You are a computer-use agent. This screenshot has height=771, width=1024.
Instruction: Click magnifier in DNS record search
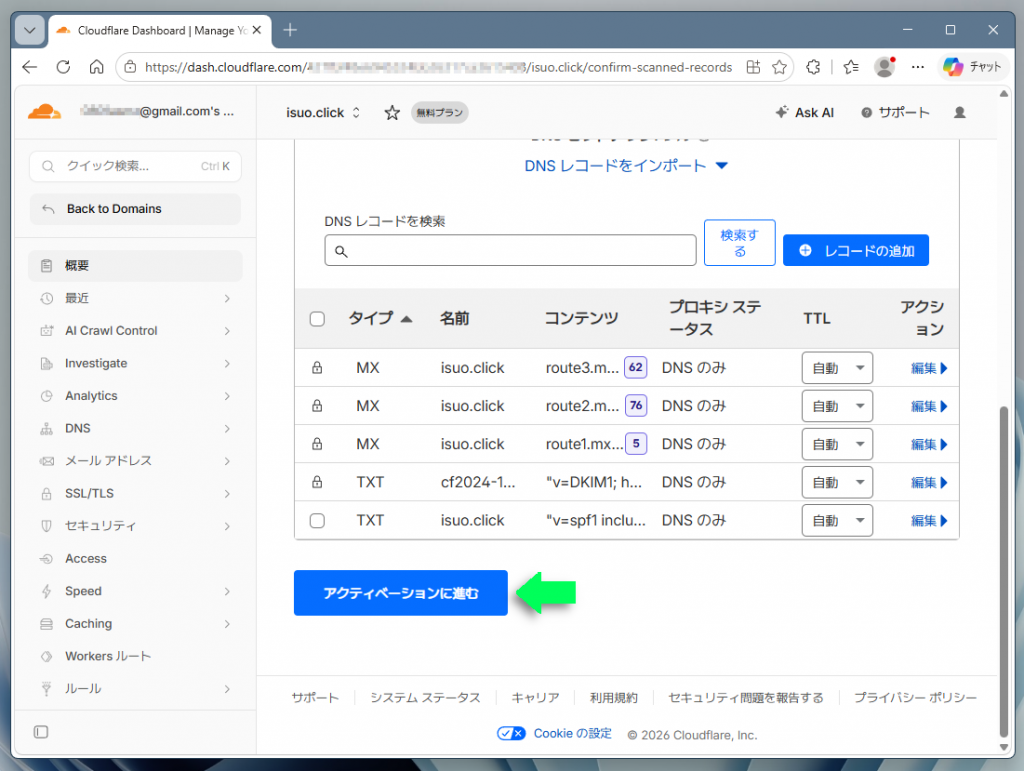pos(341,251)
